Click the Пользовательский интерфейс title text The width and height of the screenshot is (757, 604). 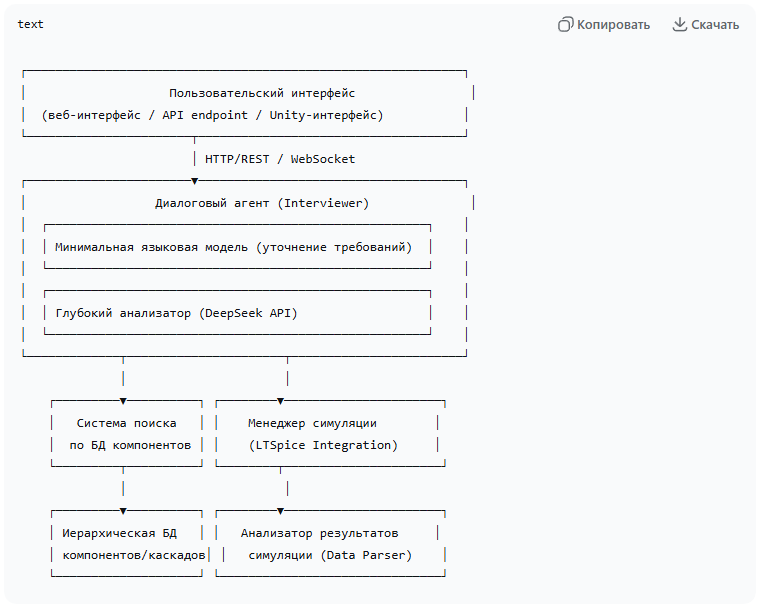tap(262, 93)
